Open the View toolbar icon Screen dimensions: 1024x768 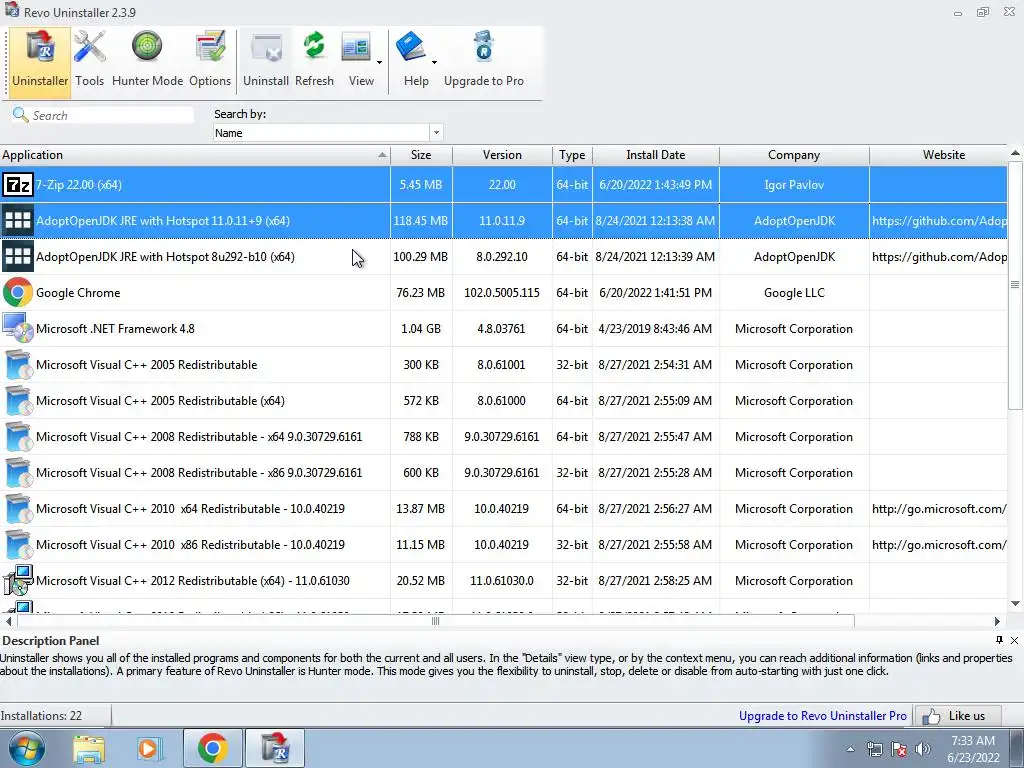point(357,48)
